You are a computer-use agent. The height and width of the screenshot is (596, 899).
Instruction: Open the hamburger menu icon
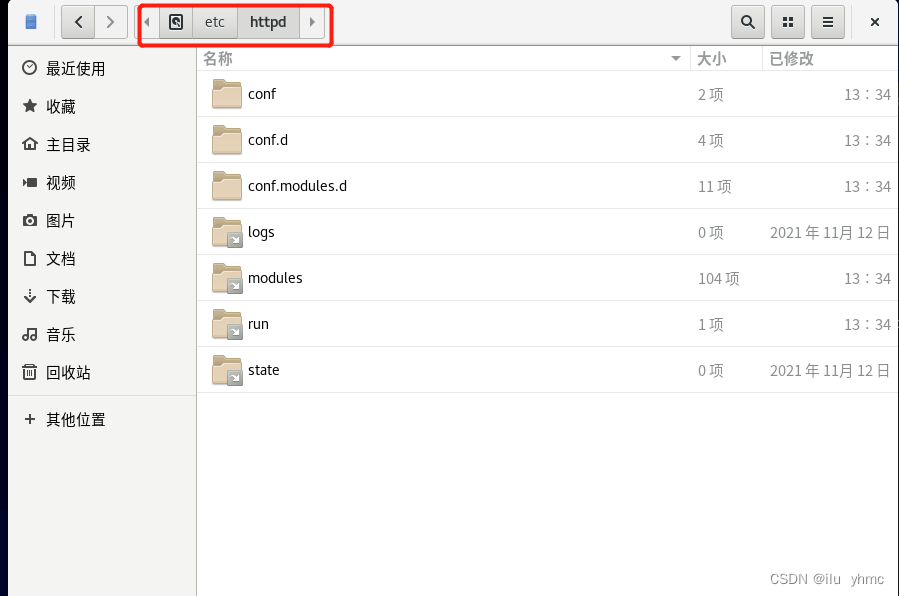point(828,21)
